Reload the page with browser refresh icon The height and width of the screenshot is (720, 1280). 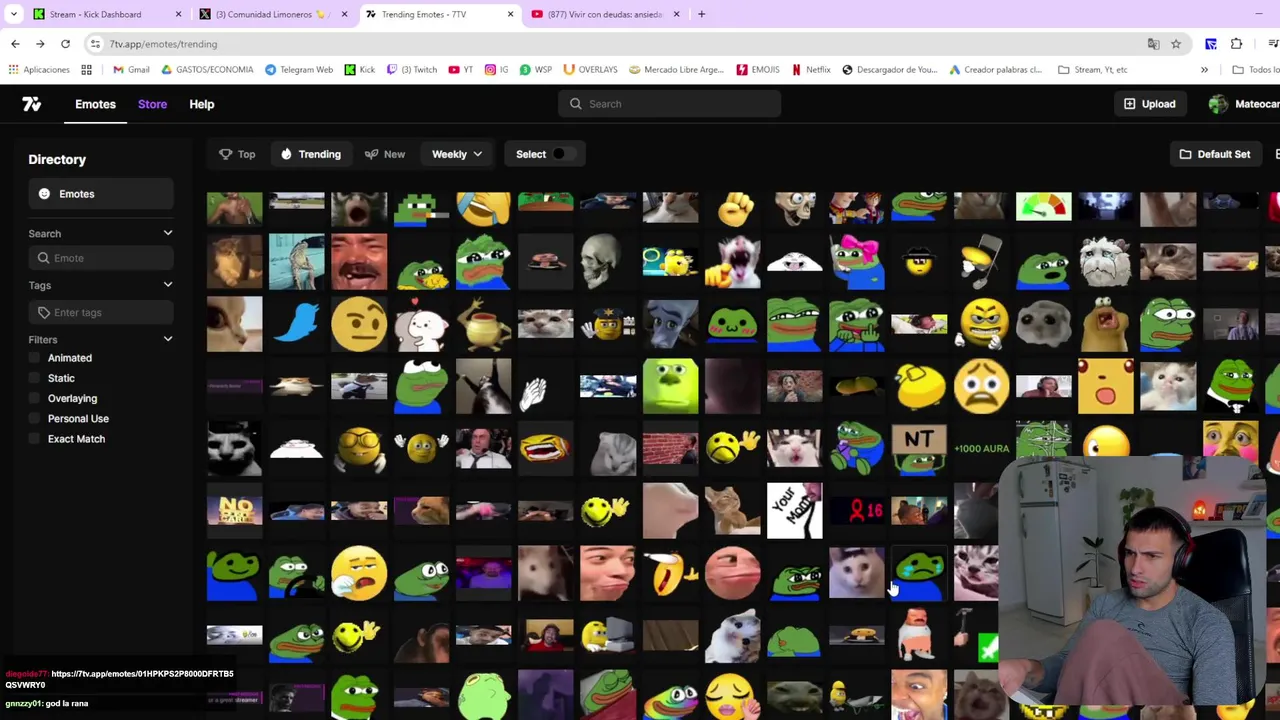click(65, 44)
